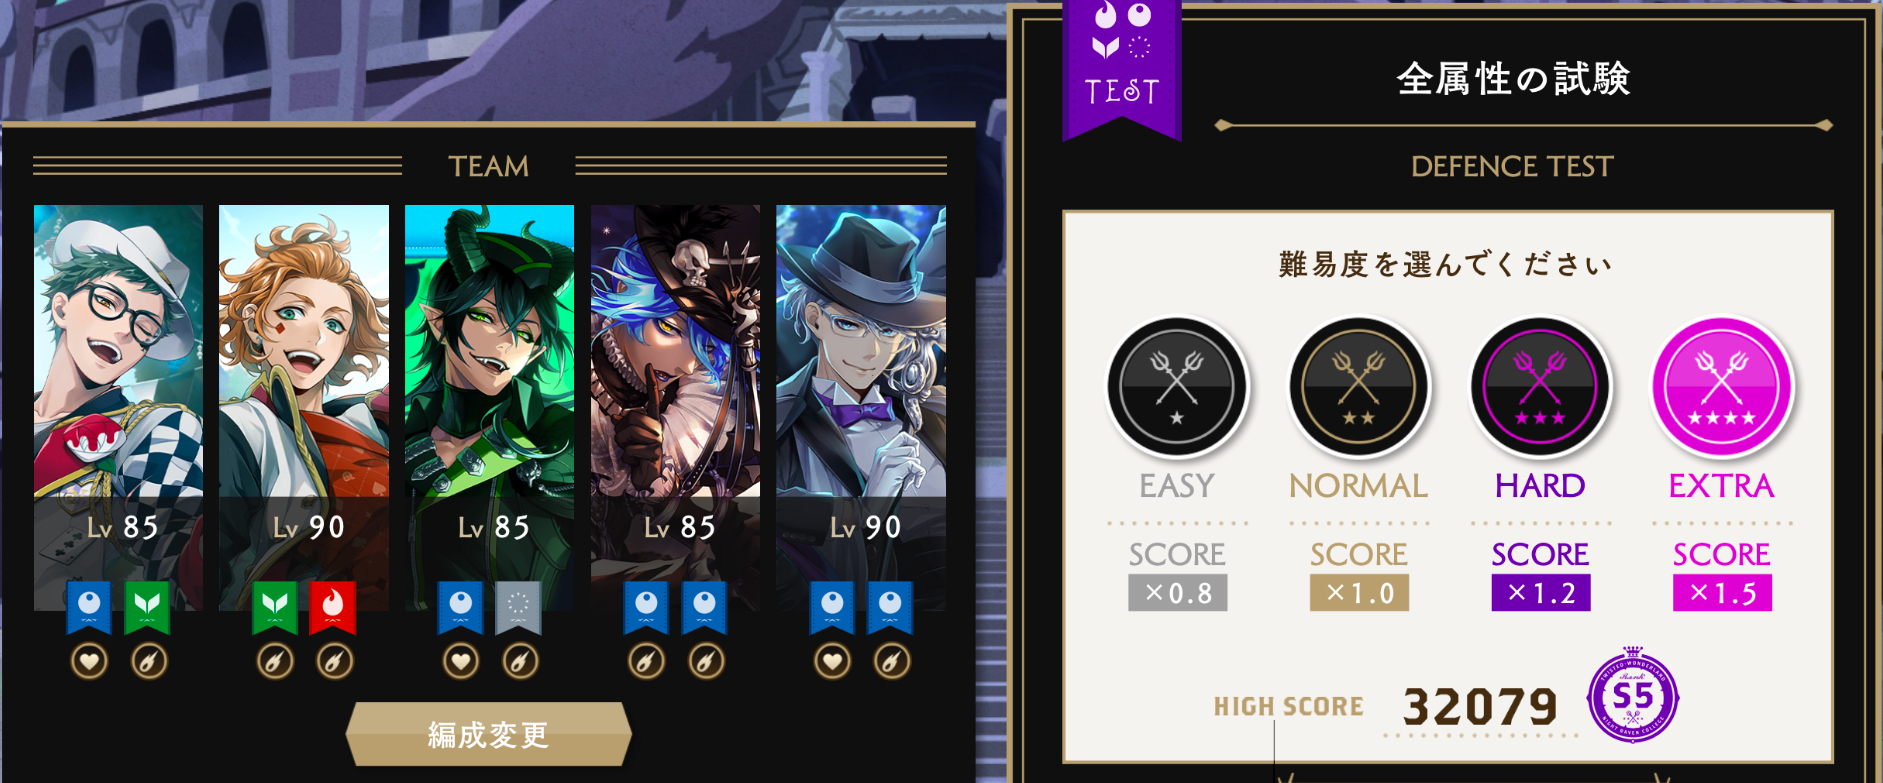This screenshot has height=783, width=1883.
Task: Open the orange-haired character card Lv 90
Action: coord(304,407)
